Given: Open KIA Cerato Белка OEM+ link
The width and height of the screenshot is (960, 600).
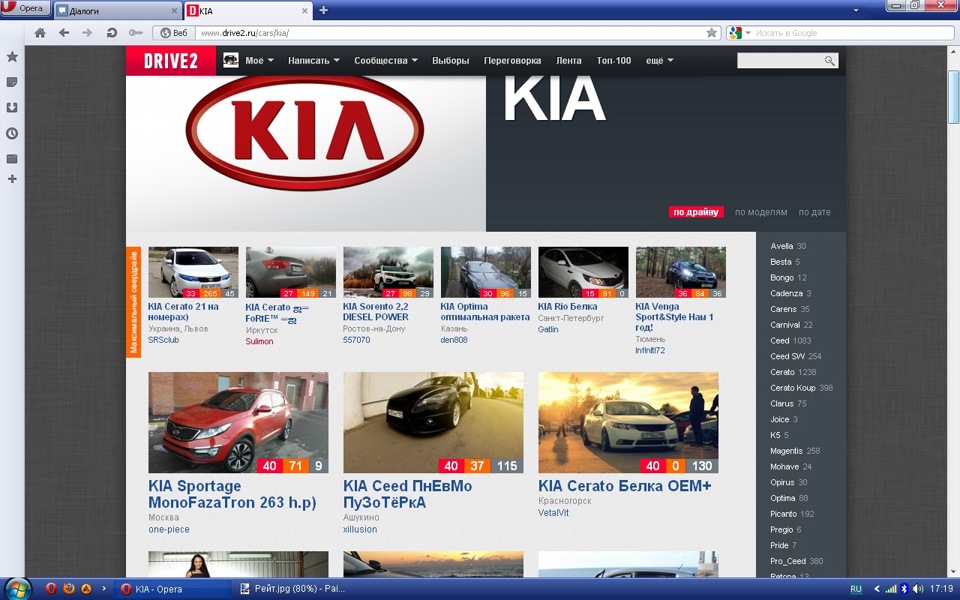Looking at the screenshot, I should pyautogui.click(x=624, y=486).
